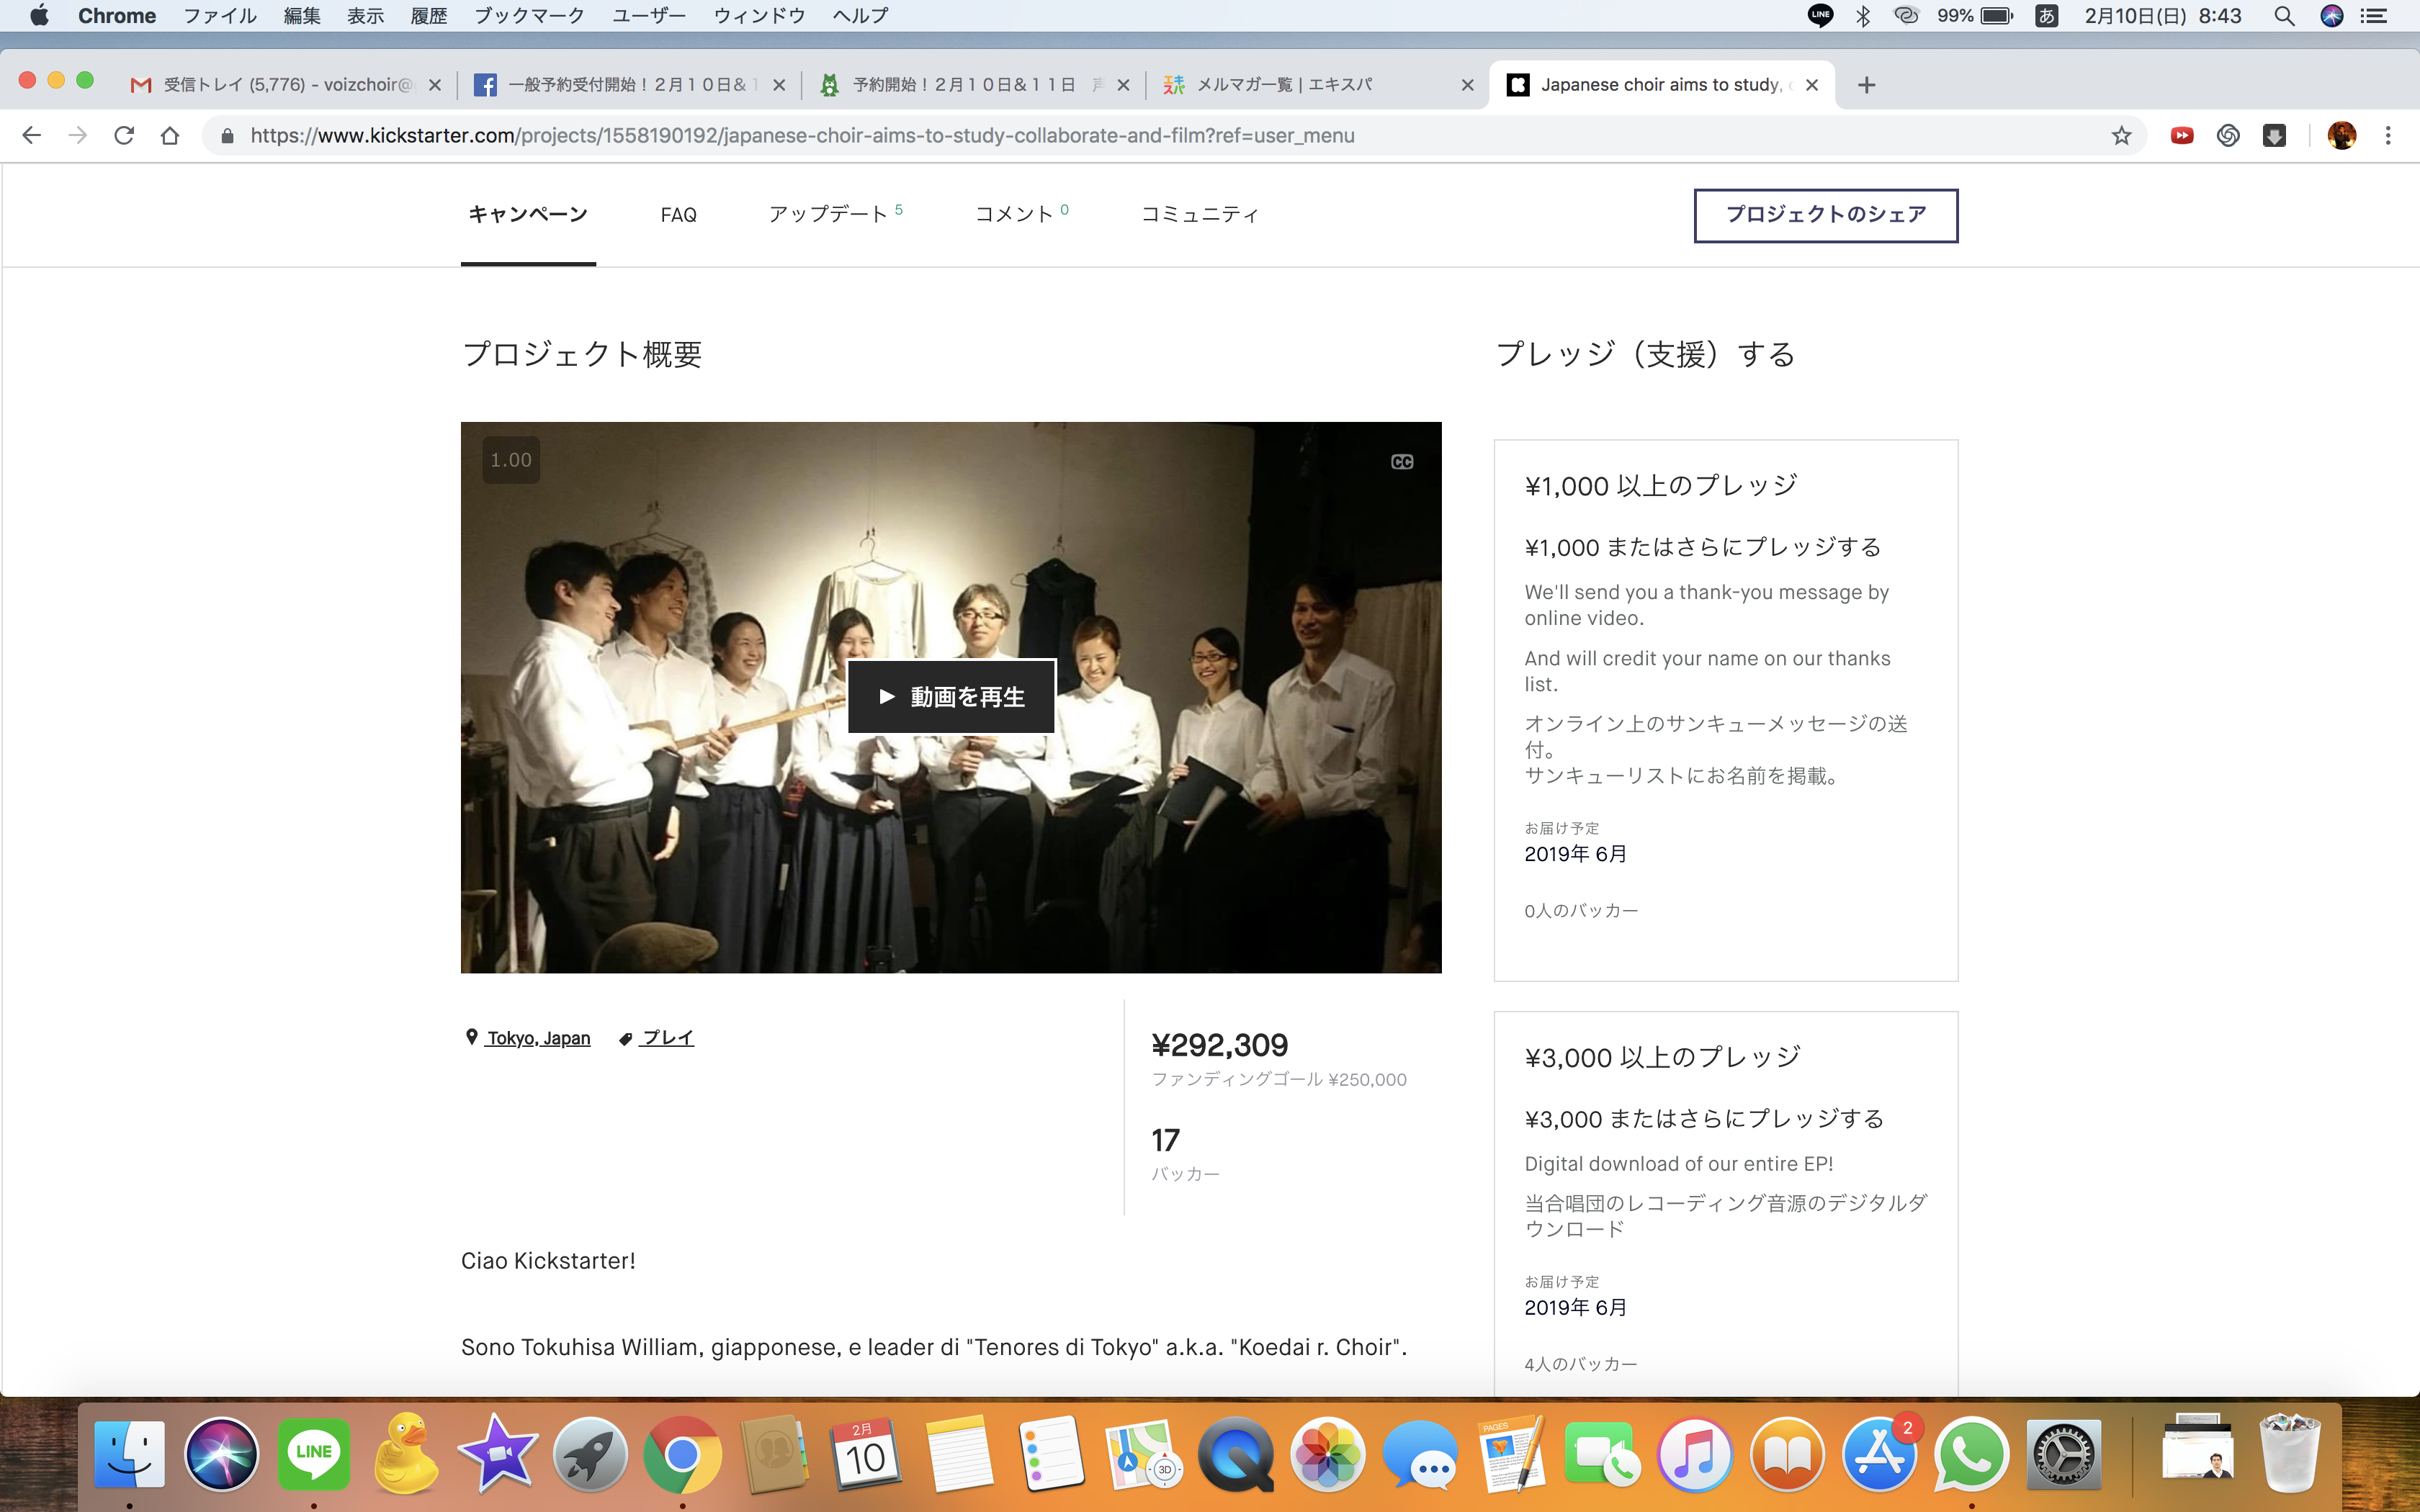Click the プレイ category tag link
The image size is (2420, 1512).
(x=667, y=1038)
